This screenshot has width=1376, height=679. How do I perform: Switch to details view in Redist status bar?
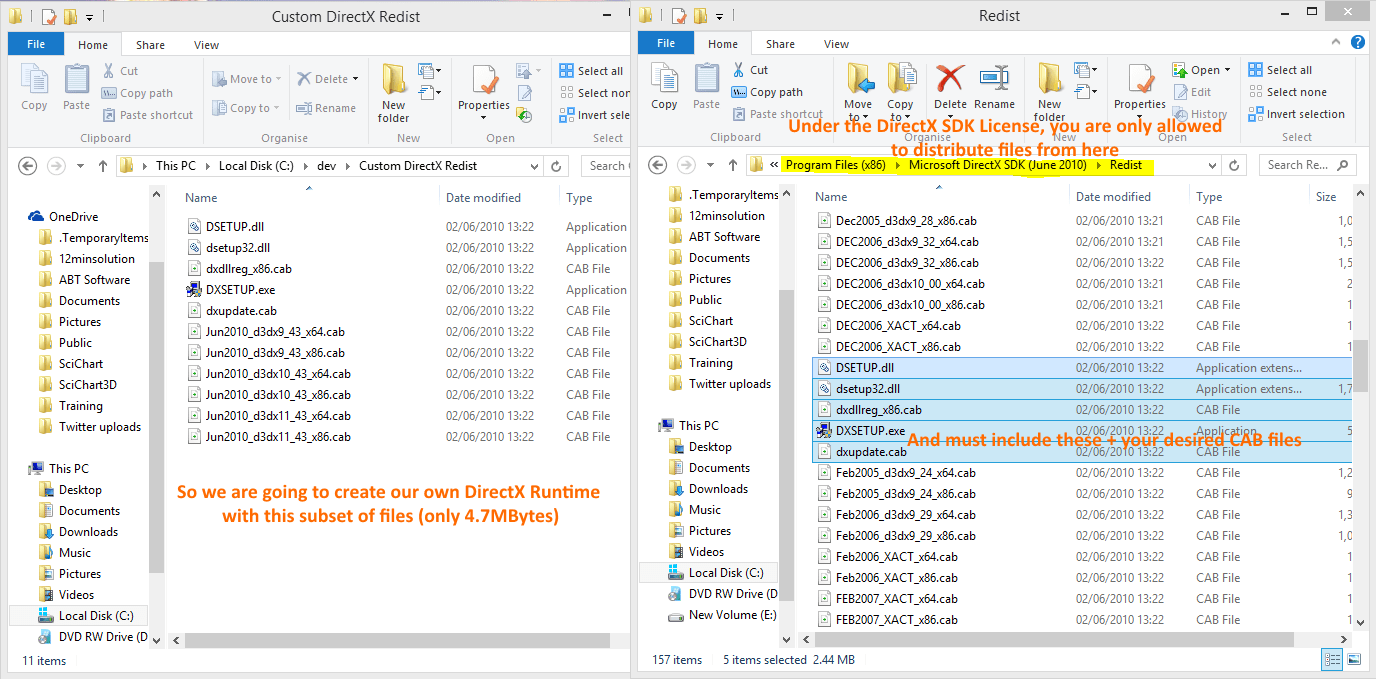[1333, 659]
